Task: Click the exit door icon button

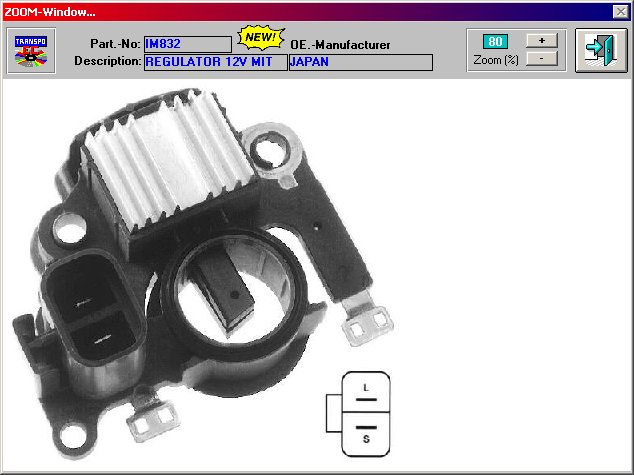Action: click(x=601, y=51)
